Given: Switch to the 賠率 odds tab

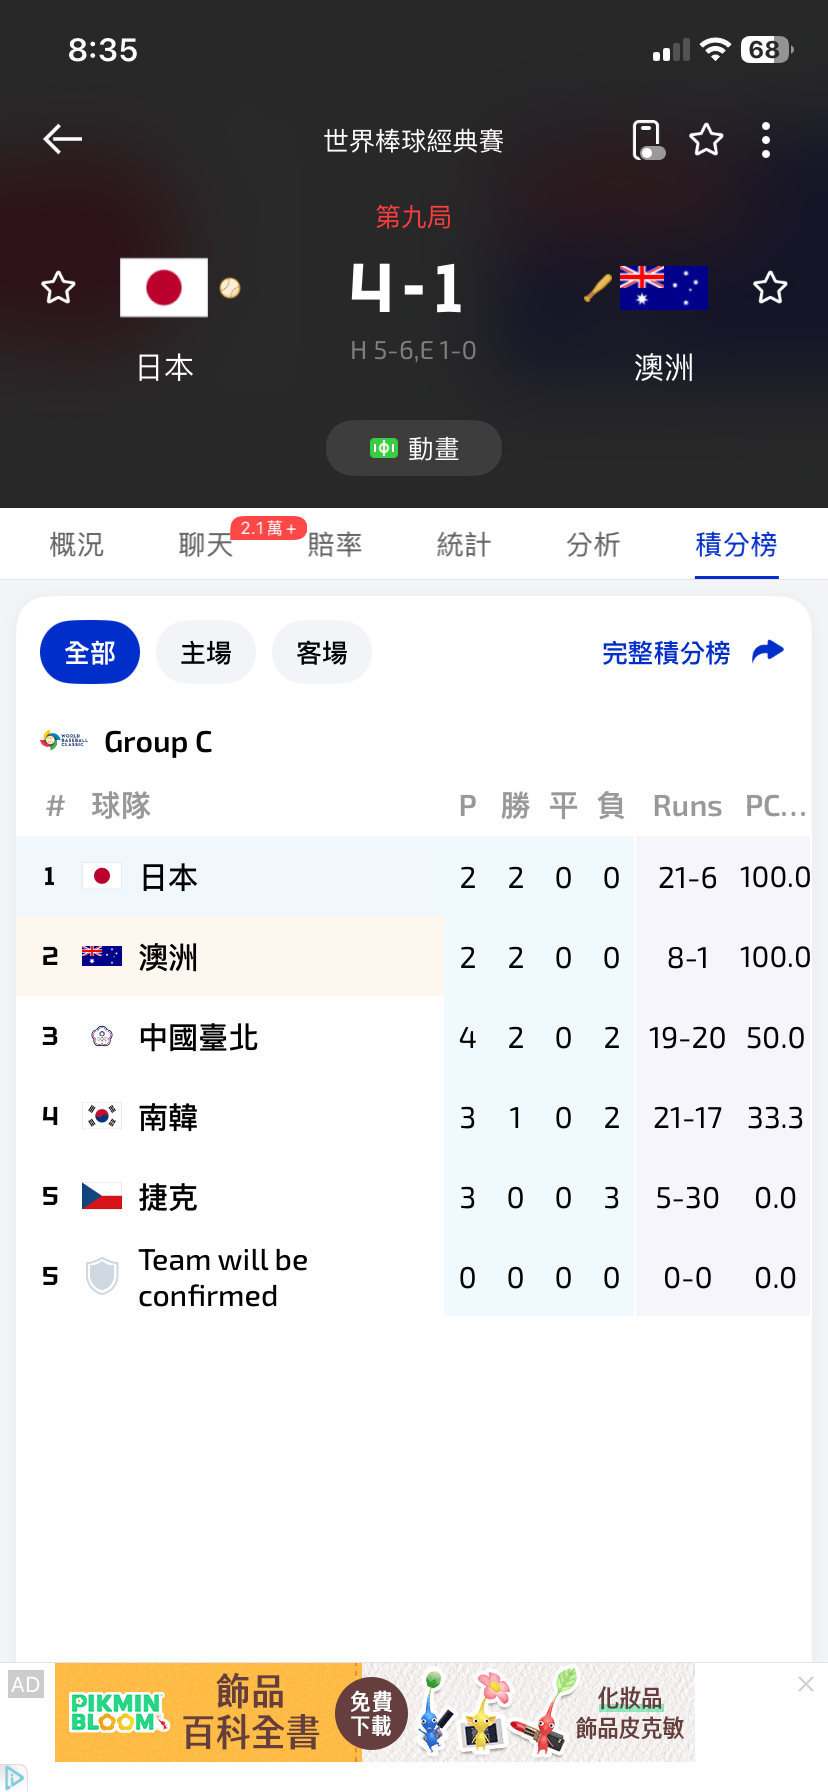Looking at the screenshot, I should point(335,545).
